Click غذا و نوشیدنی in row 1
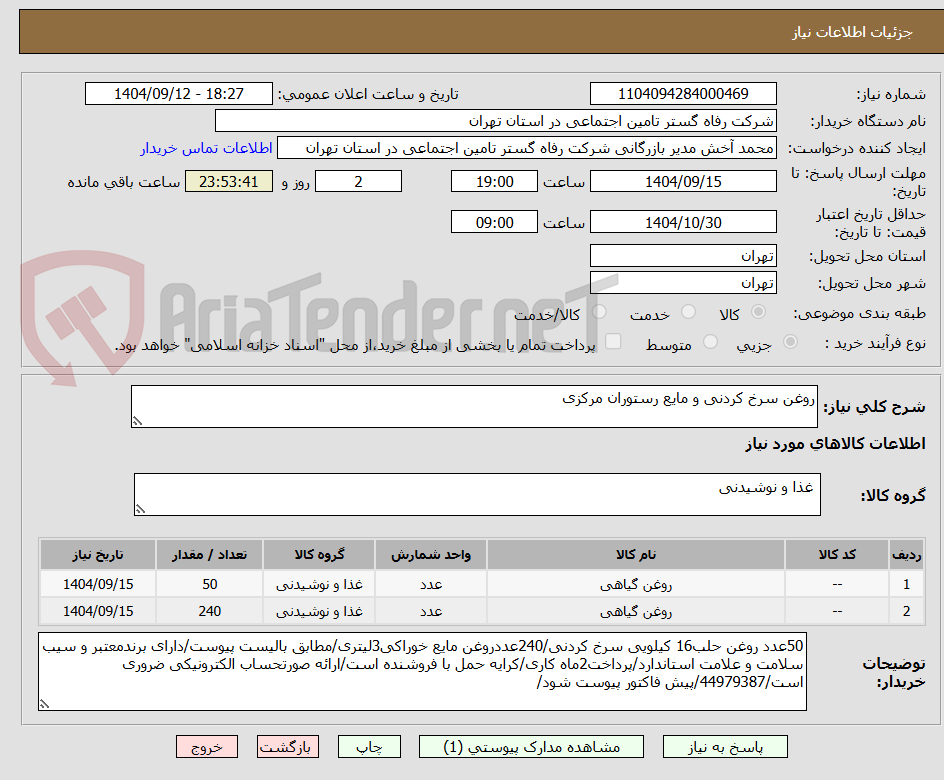The image size is (944, 780). 319,584
